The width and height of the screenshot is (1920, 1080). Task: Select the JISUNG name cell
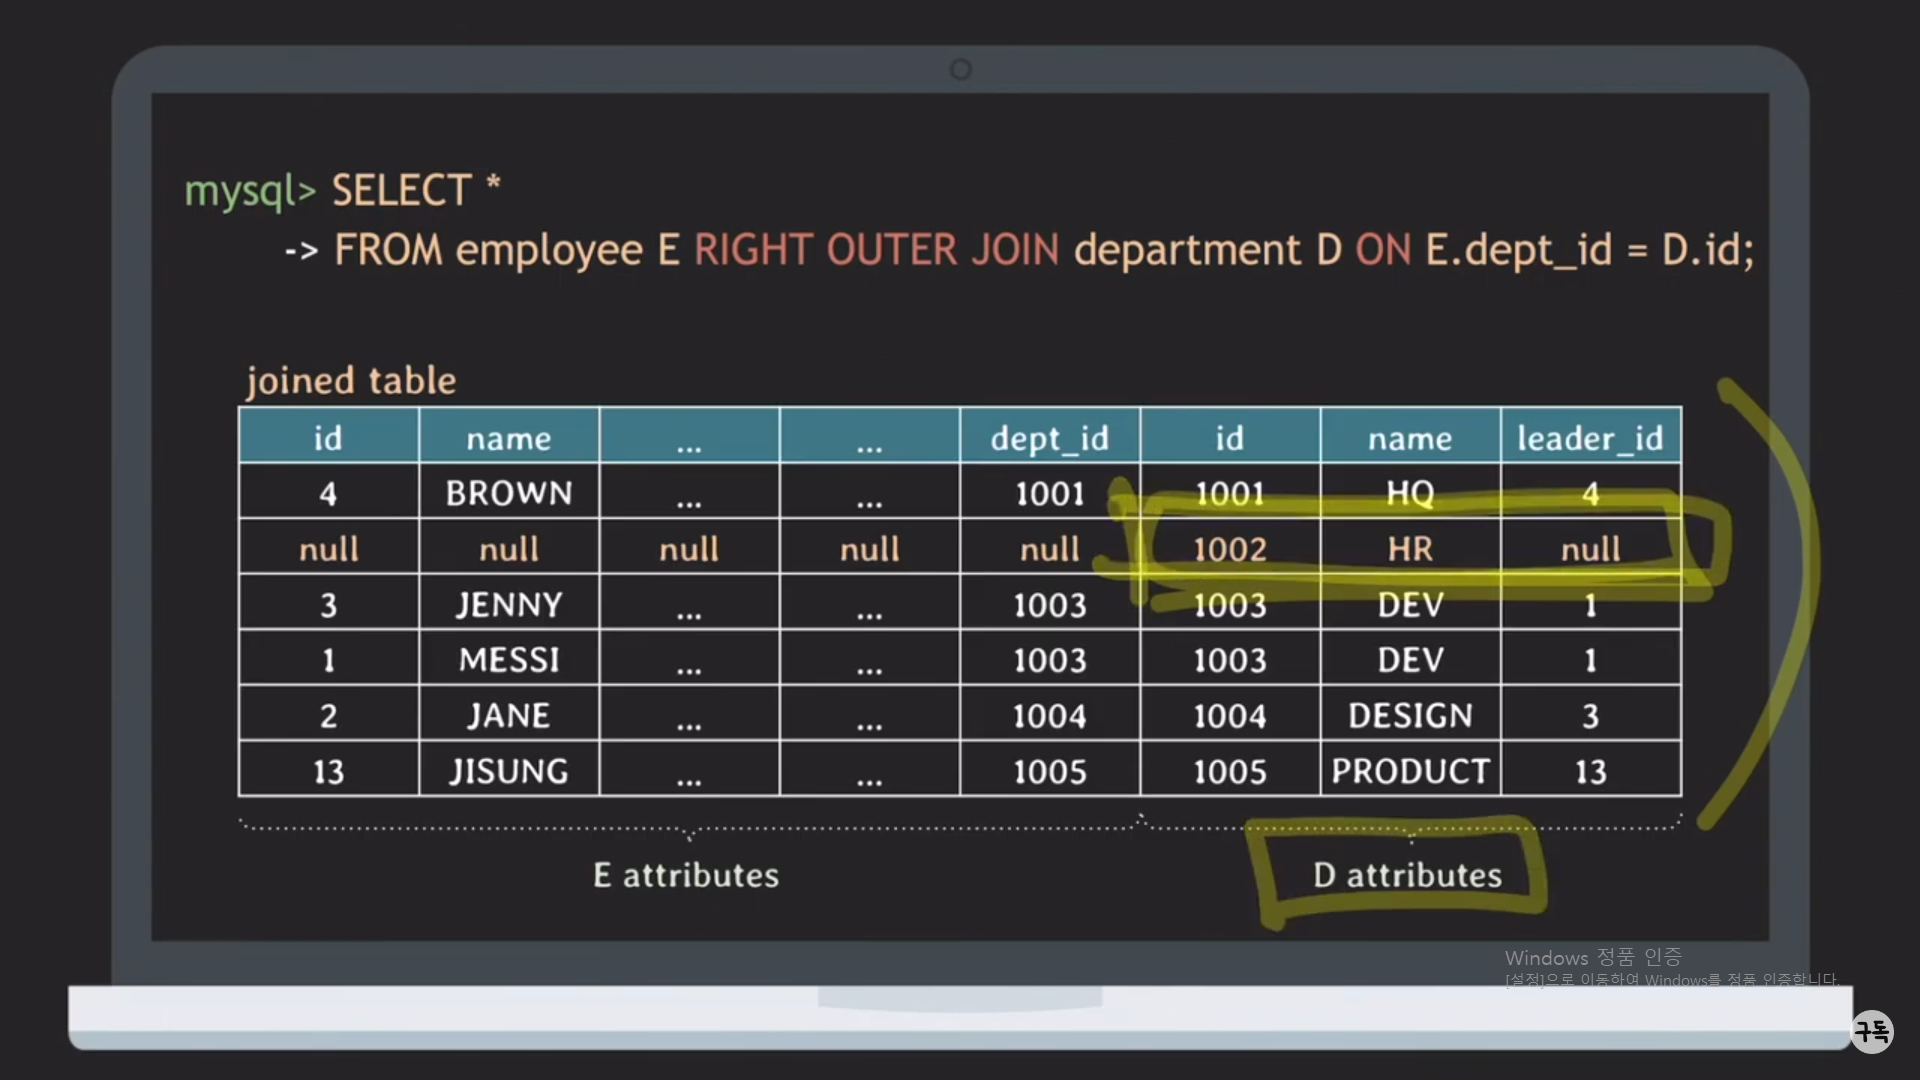click(509, 771)
